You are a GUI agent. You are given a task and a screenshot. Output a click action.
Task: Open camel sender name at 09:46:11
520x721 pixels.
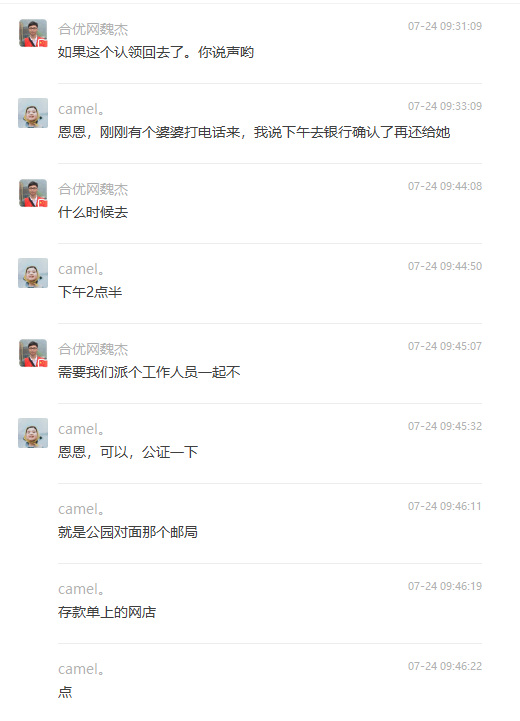pyautogui.click(x=81, y=509)
